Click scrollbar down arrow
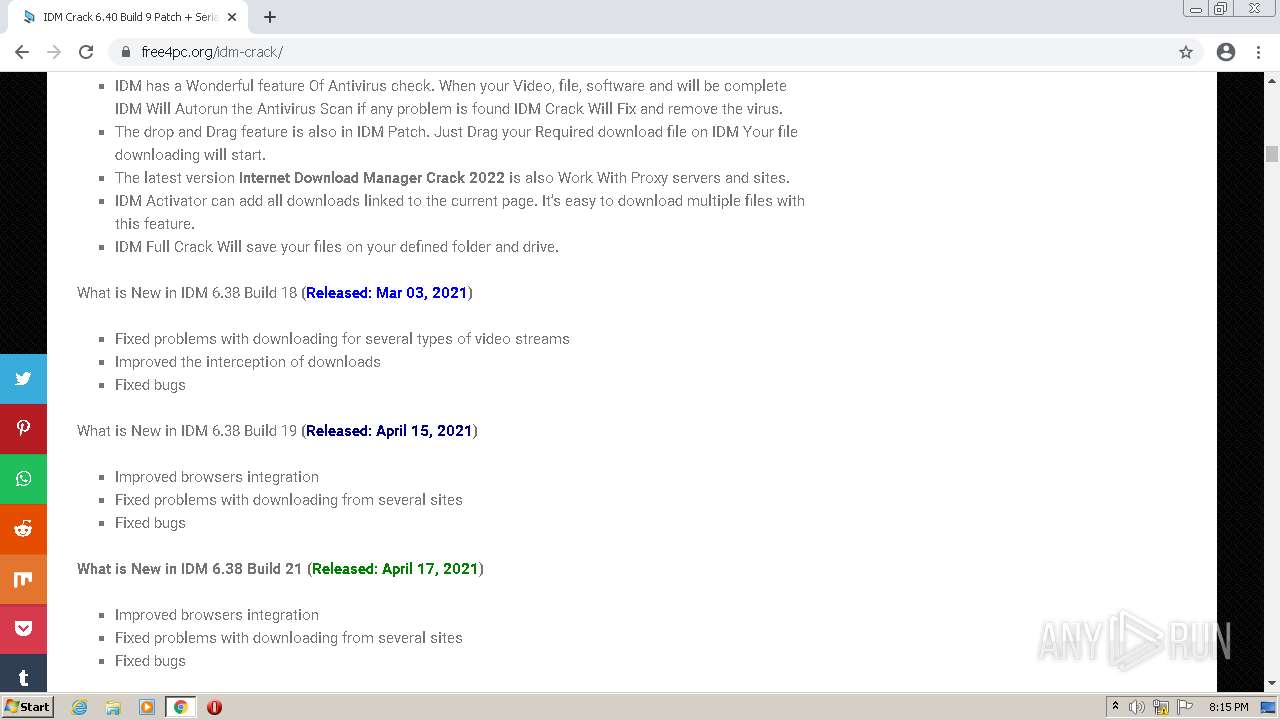 1272,684
